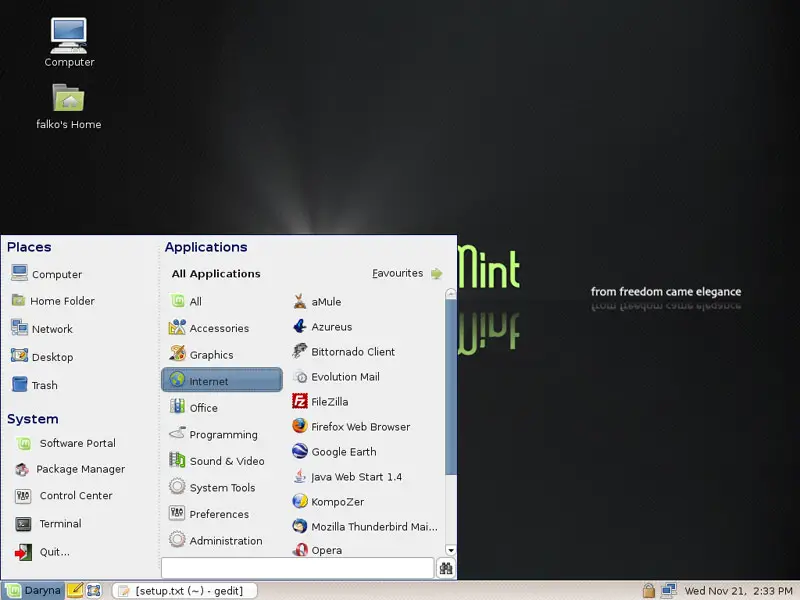Image resolution: width=800 pixels, height=600 pixels.
Task: Open Network in Places
Action: (42, 329)
